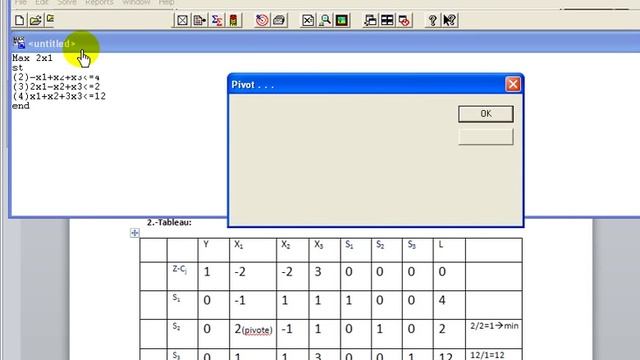Open Help with the question mark icon

(x=433, y=20)
